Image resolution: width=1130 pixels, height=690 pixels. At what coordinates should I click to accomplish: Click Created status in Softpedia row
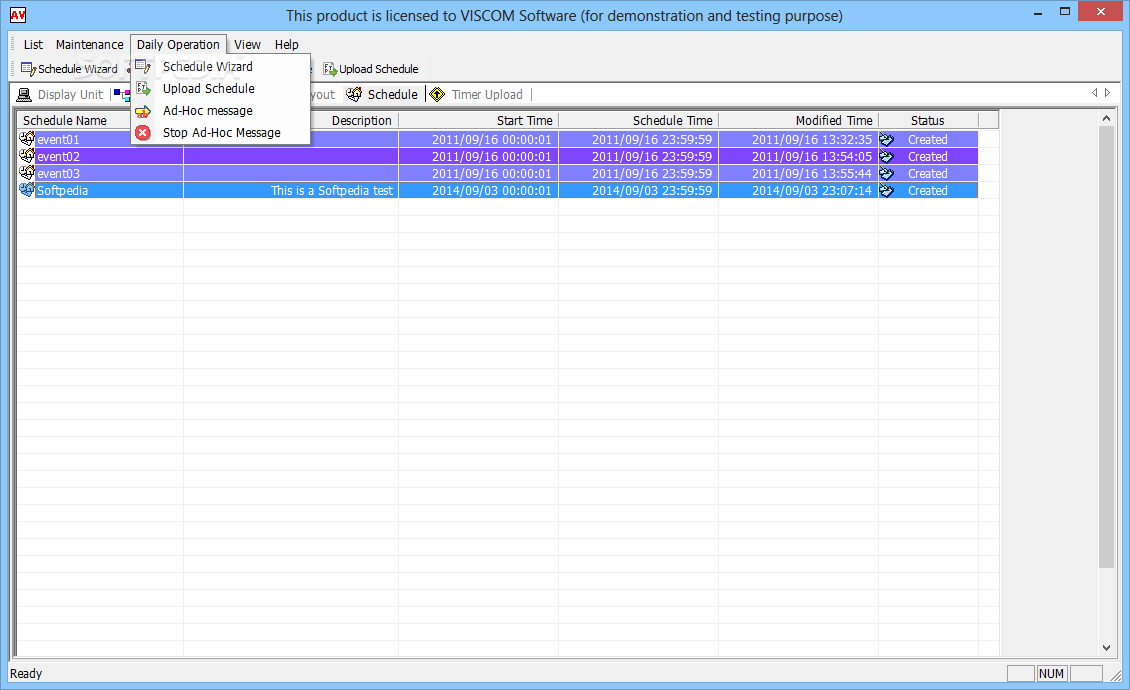[x=927, y=190]
